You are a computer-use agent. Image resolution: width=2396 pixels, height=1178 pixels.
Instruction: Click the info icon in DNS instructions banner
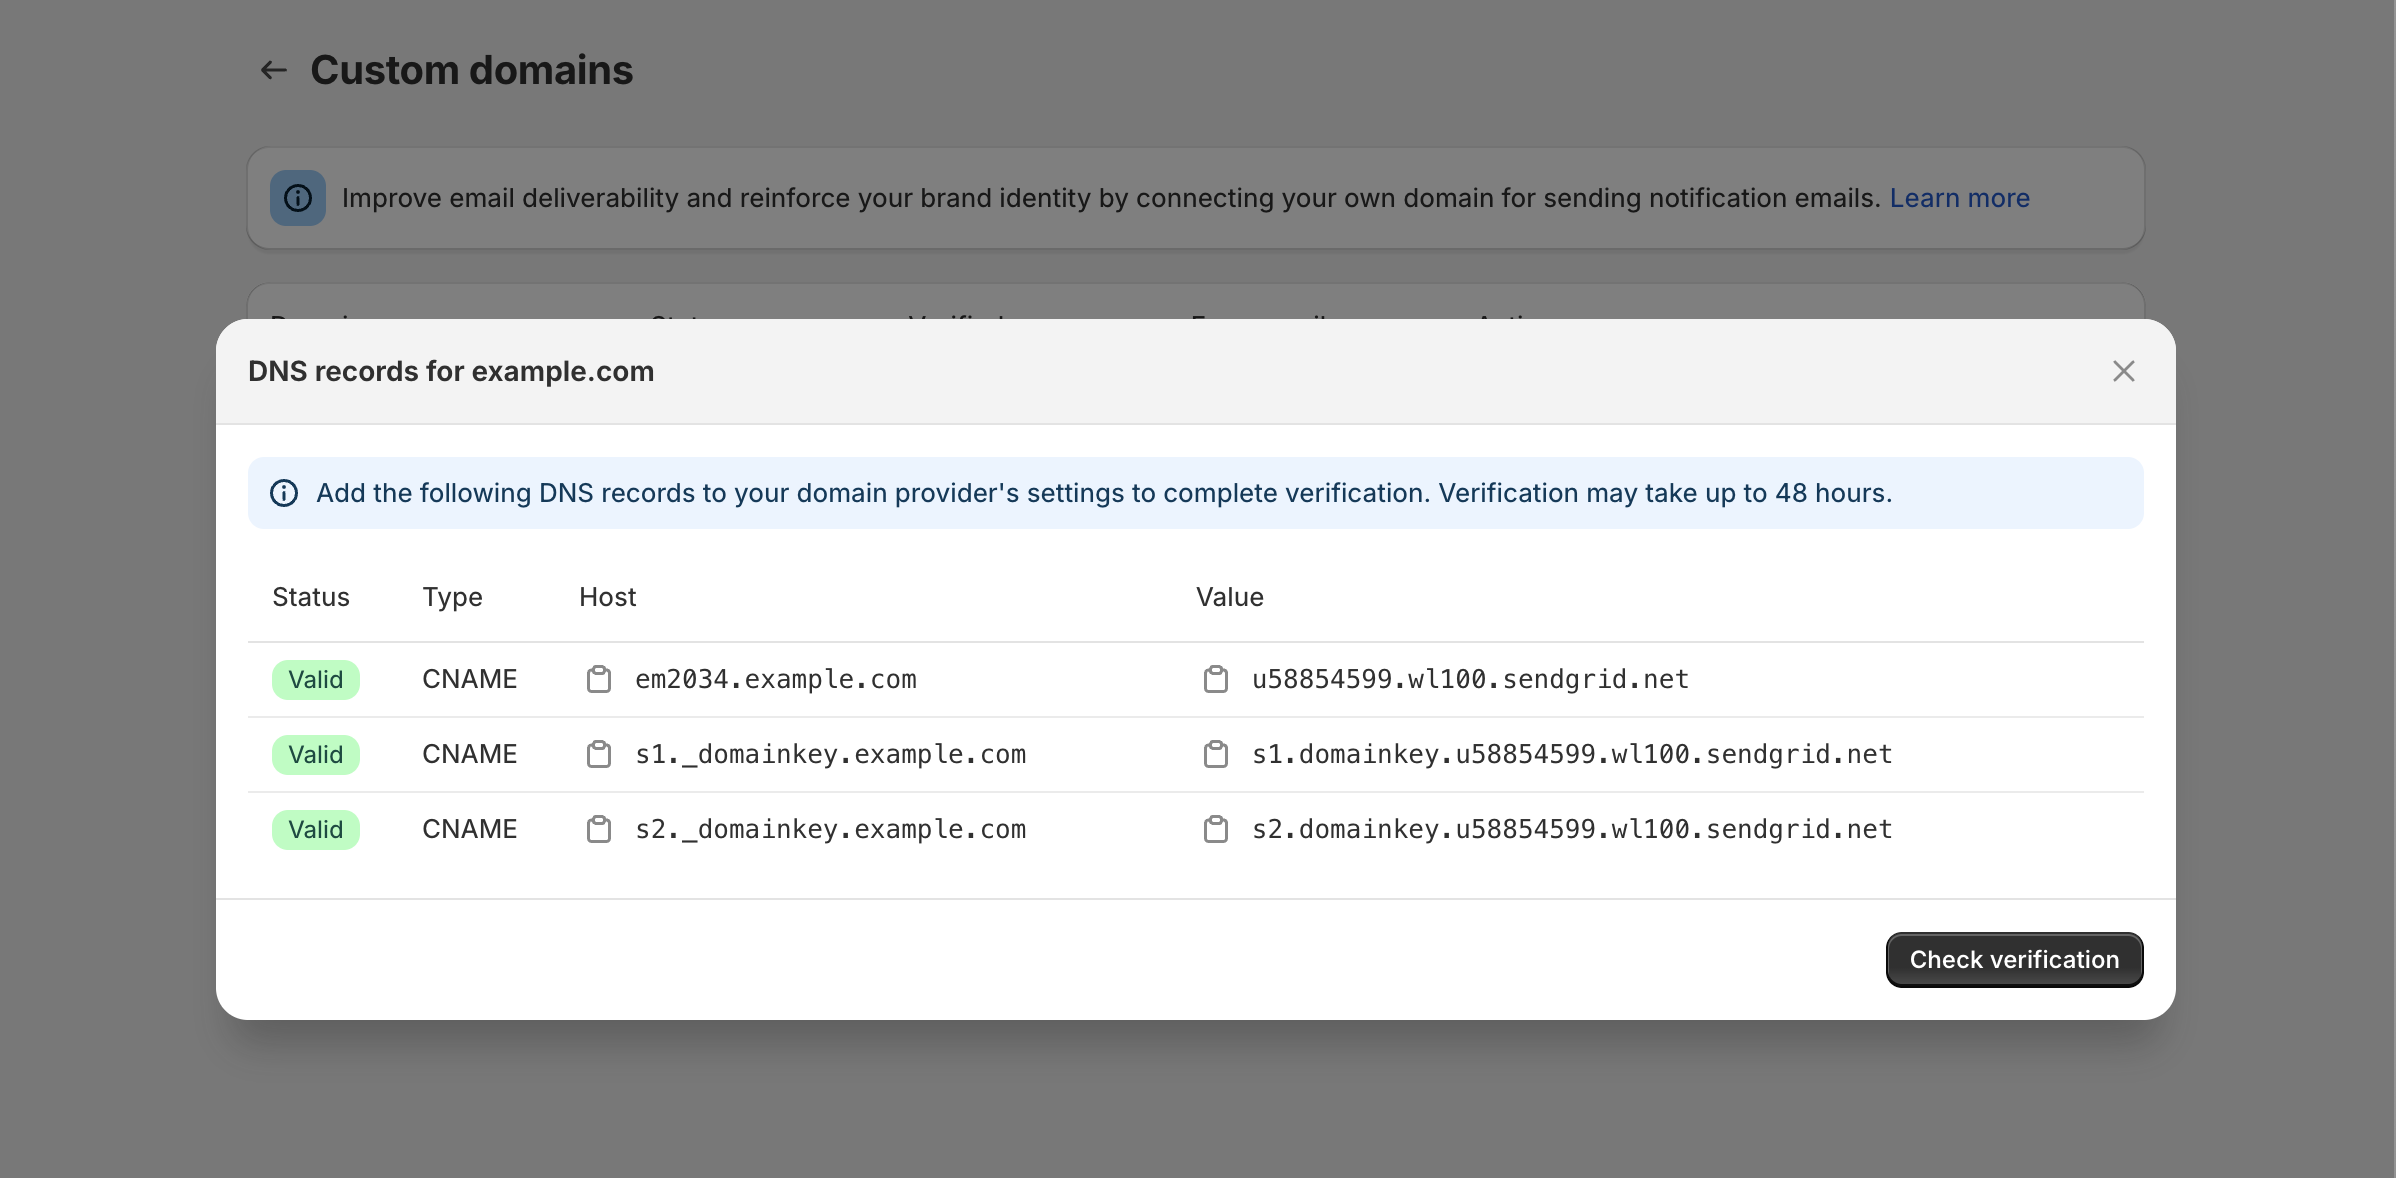point(284,493)
